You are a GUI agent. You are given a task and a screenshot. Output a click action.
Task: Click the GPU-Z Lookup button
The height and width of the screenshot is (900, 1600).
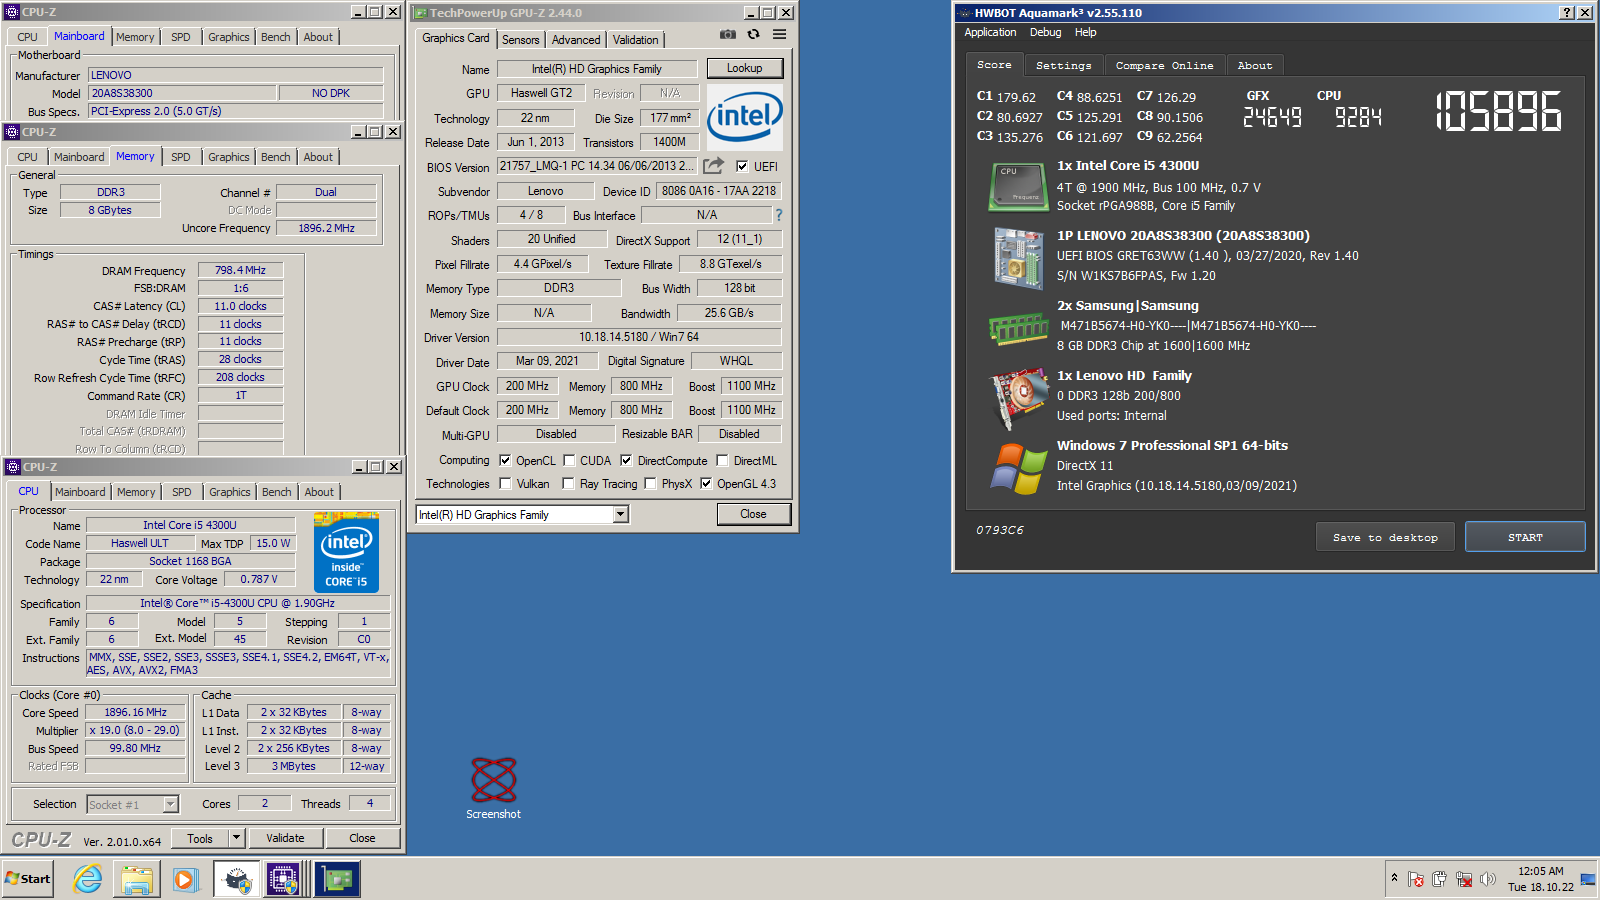(x=744, y=68)
